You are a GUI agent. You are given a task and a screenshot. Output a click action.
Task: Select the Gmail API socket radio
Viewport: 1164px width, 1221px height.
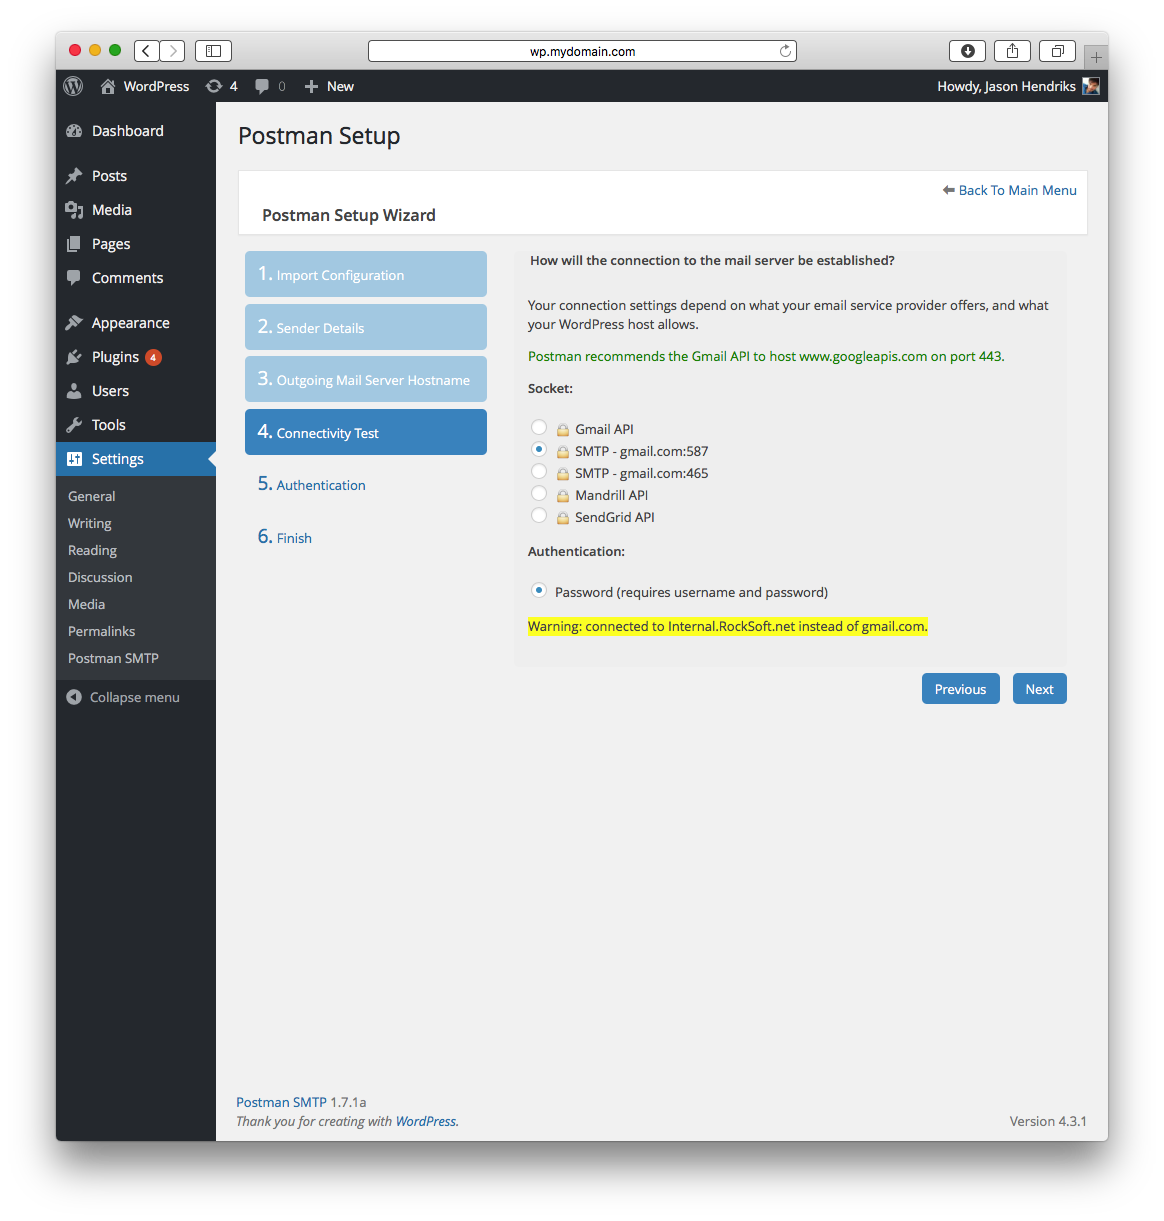[539, 428]
